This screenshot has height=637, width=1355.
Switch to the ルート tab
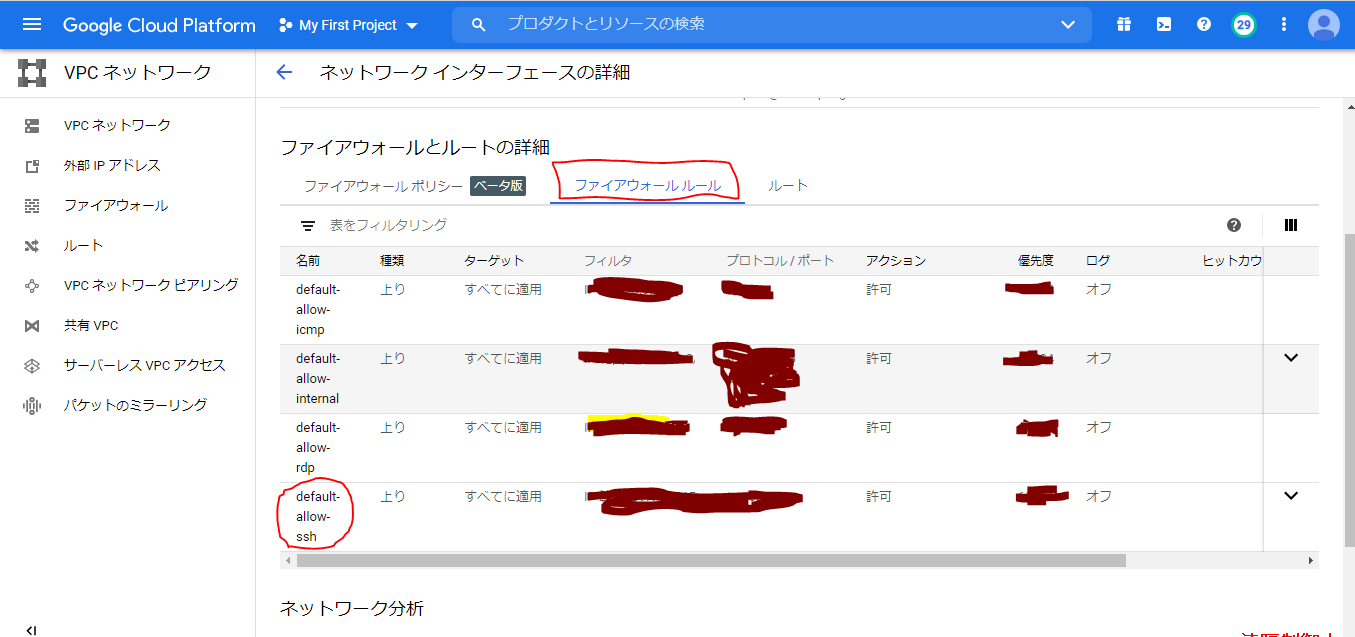[788, 186]
